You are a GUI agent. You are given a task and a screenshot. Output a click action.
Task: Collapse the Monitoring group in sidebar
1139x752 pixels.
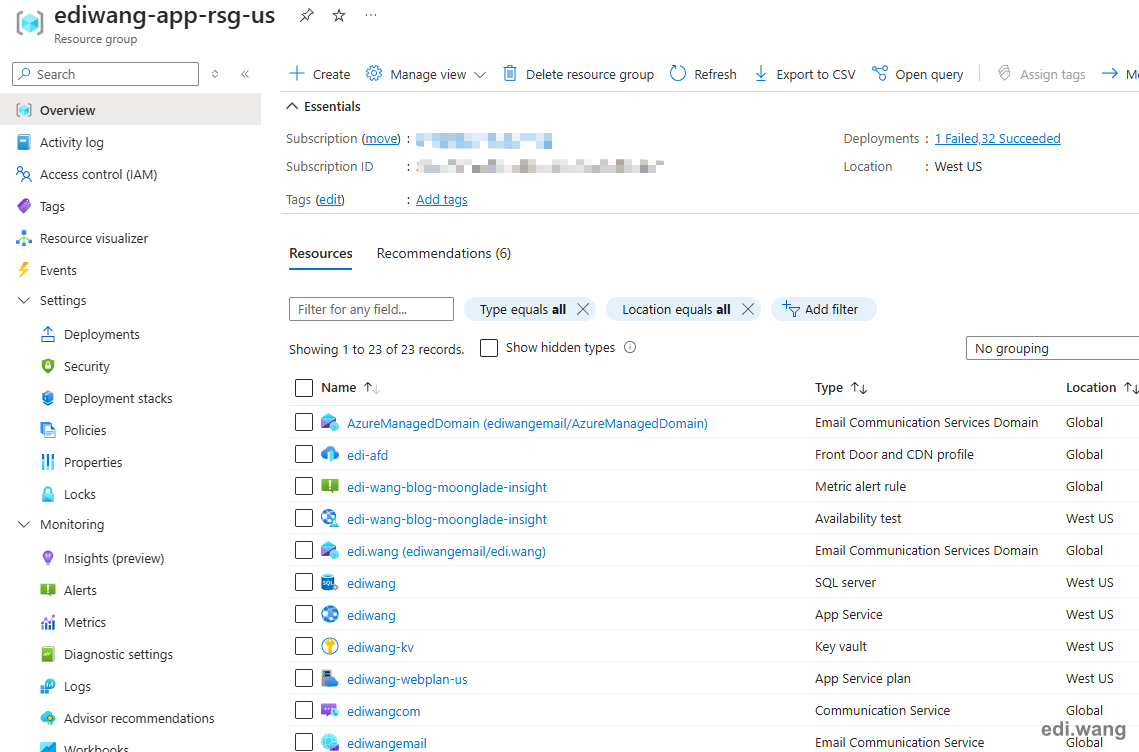(24, 524)
